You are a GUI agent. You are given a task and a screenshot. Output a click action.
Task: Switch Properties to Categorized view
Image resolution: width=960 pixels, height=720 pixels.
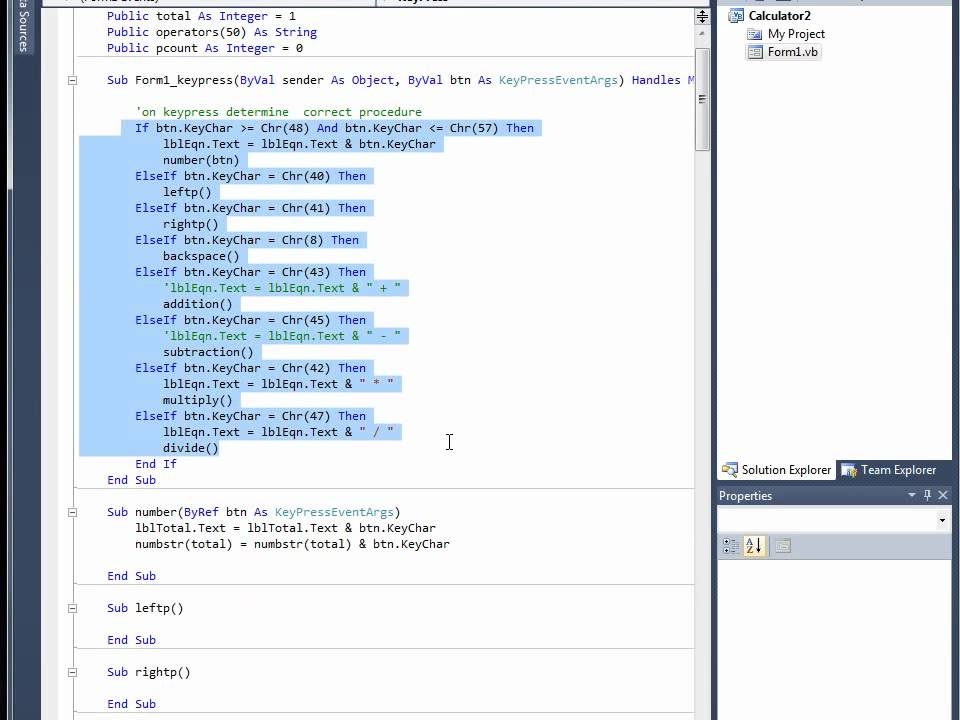[730, 546]
